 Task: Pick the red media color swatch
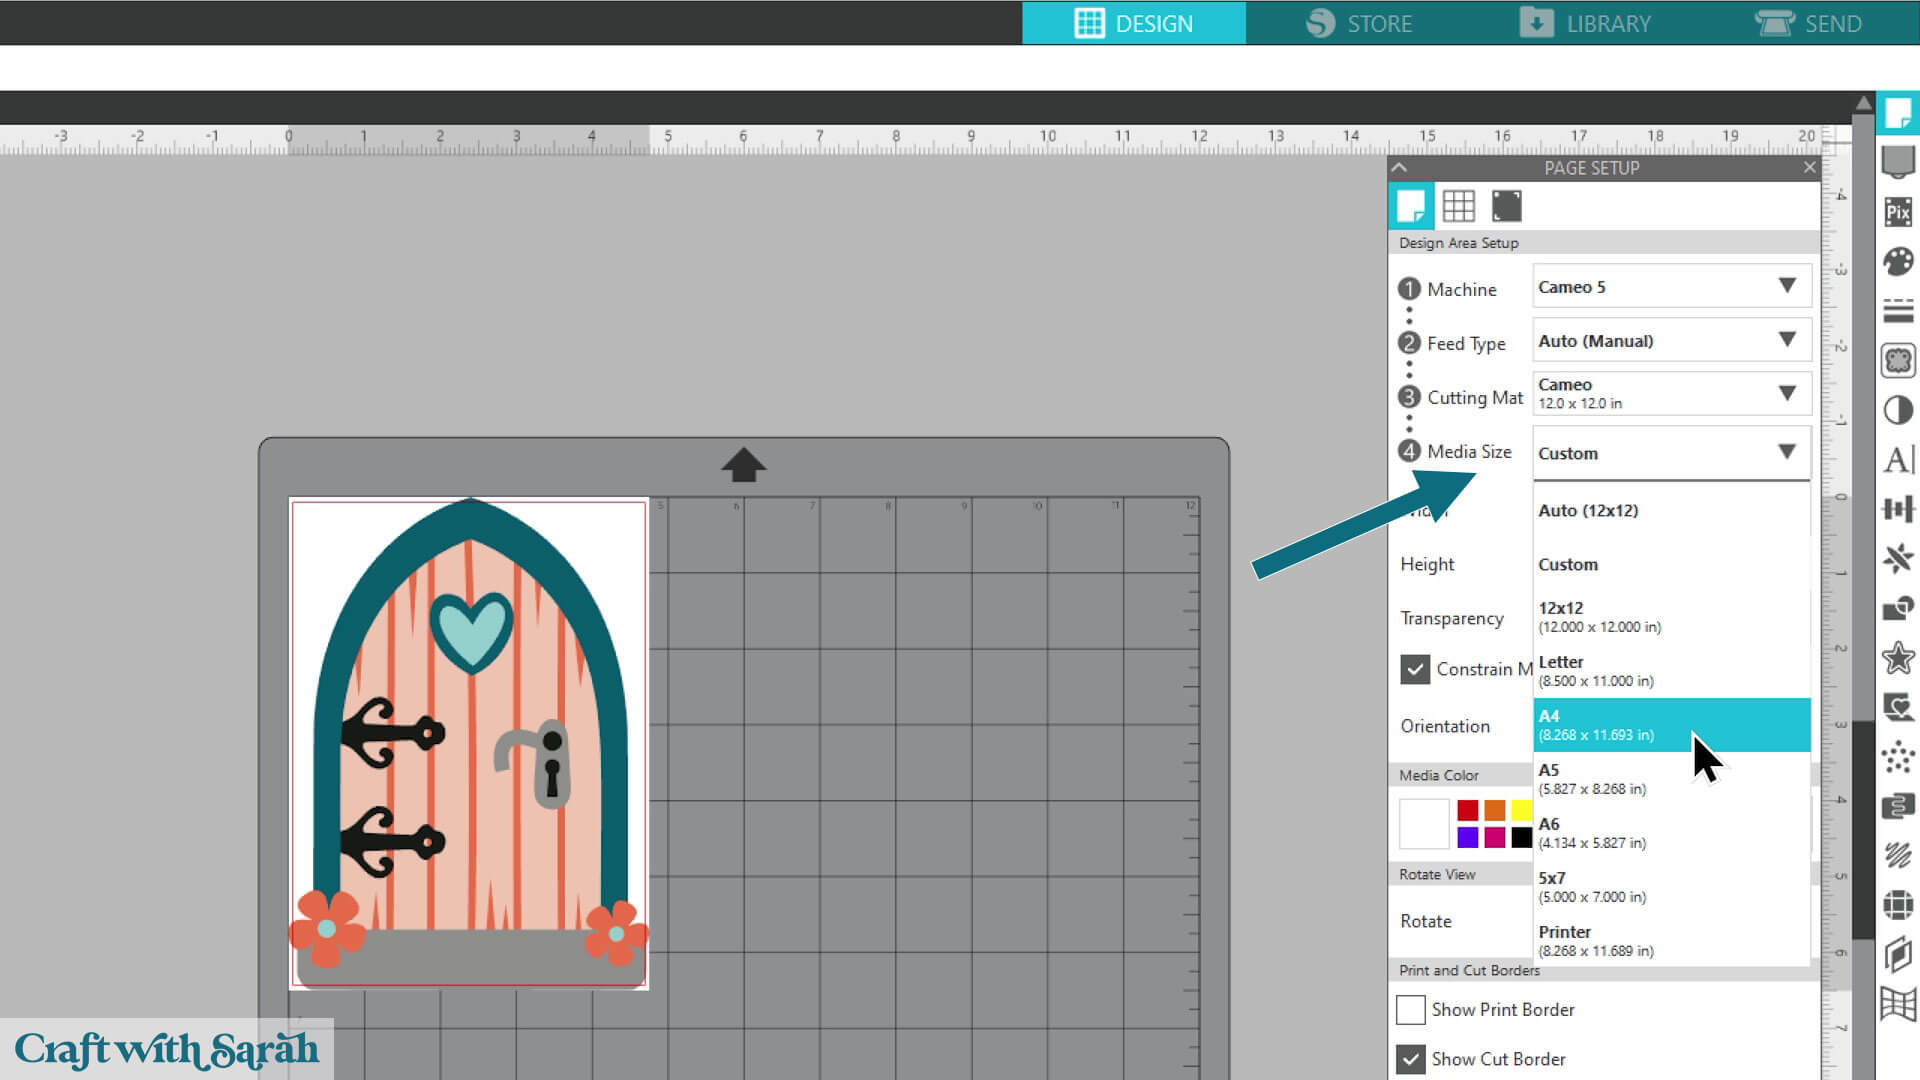1467,810
